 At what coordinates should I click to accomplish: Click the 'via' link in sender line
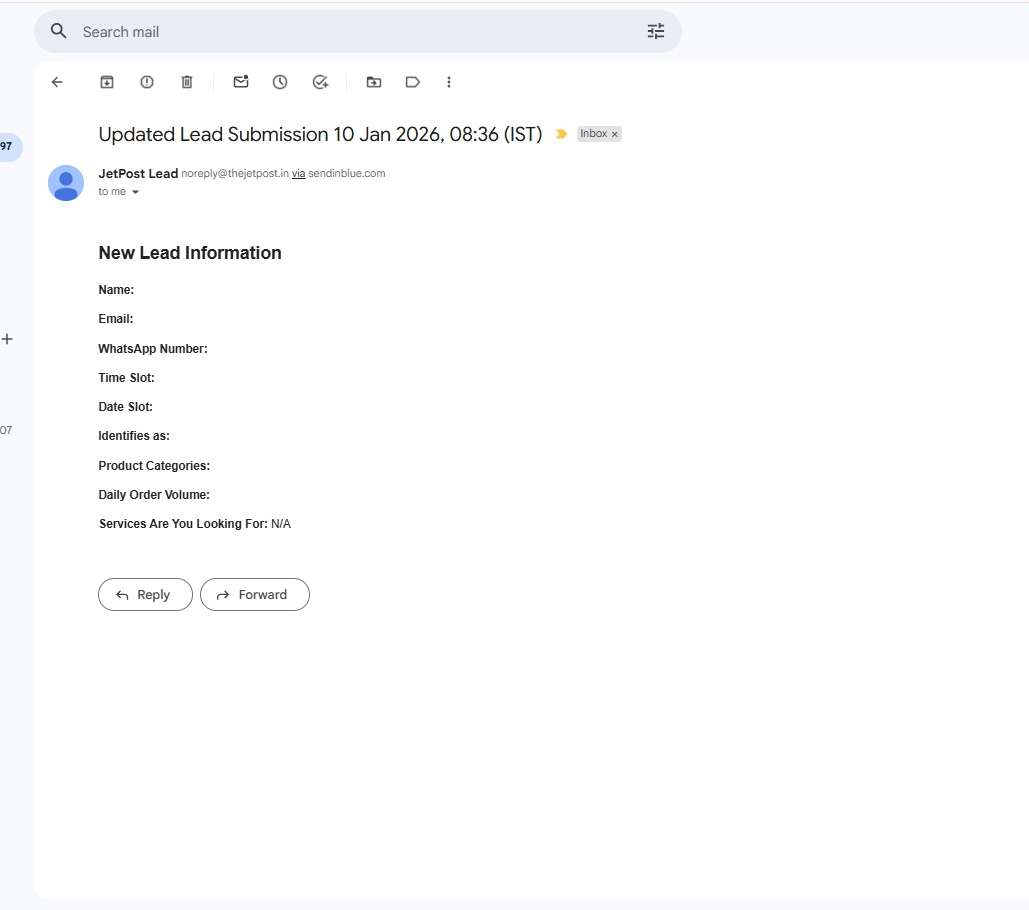click(x=299, y=173)
